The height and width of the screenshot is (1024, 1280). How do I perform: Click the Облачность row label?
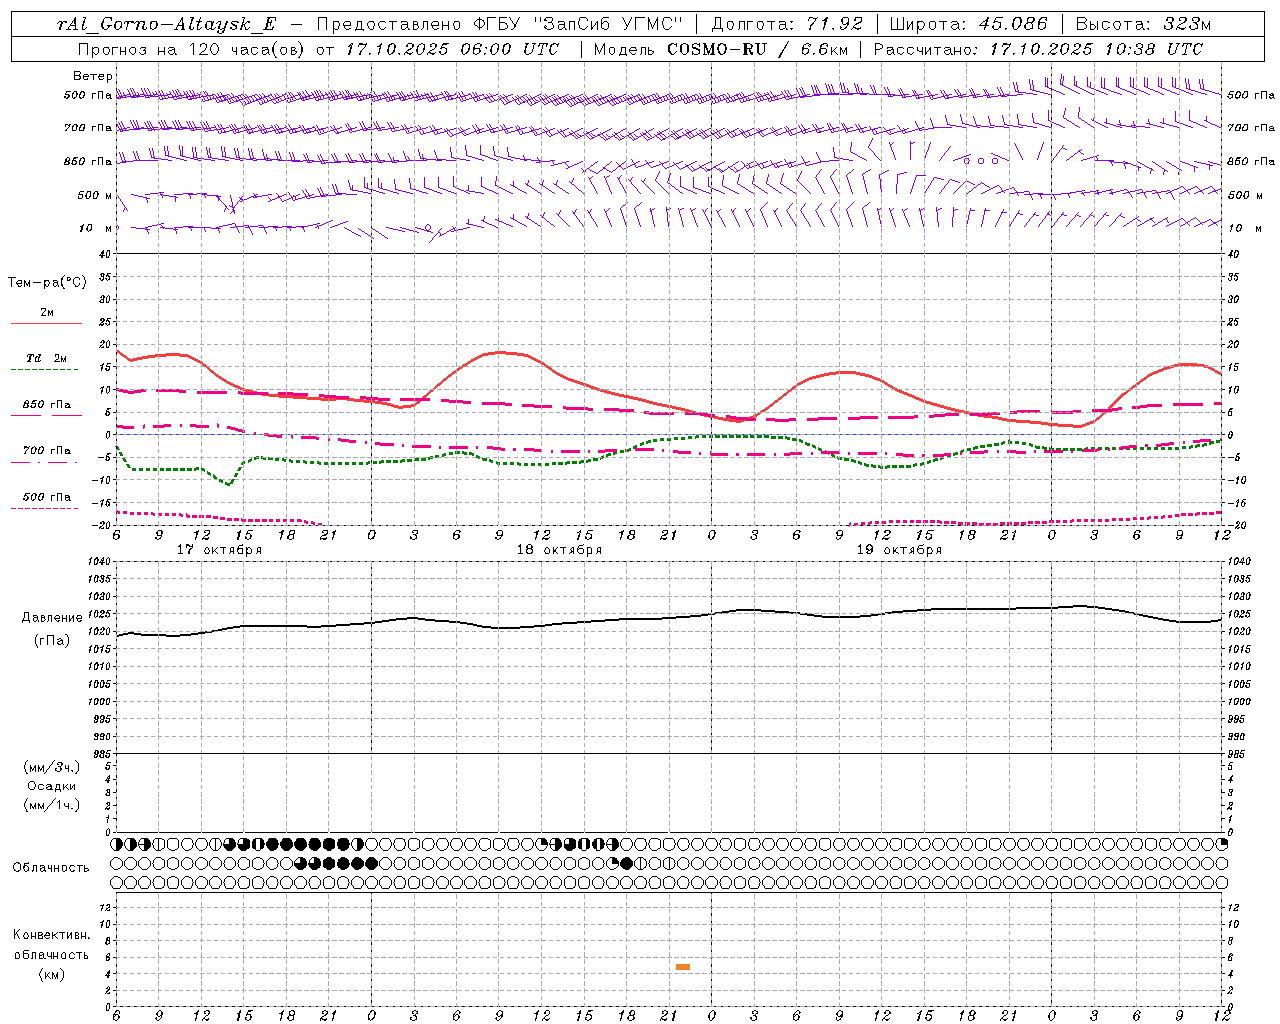(x=51, y=868)
